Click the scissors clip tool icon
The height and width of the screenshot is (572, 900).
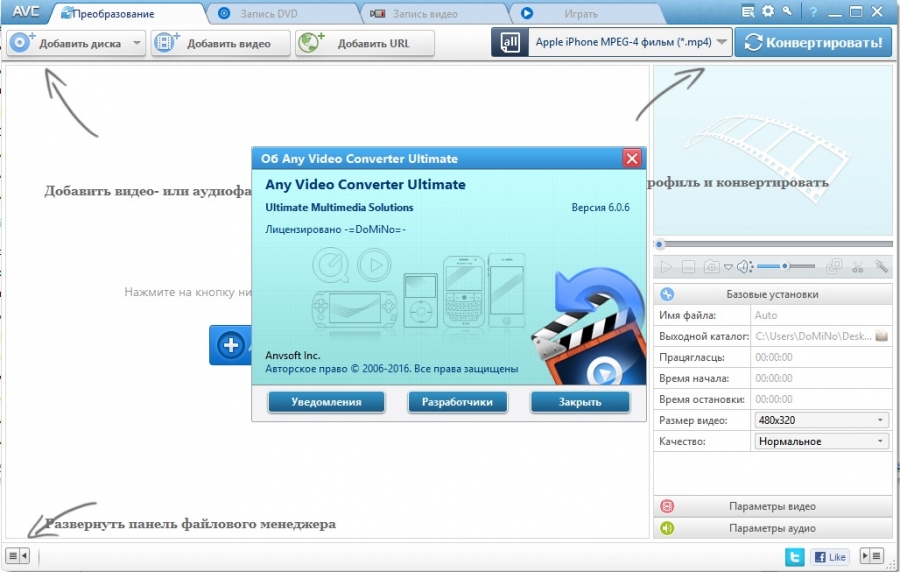coord(858,267)
